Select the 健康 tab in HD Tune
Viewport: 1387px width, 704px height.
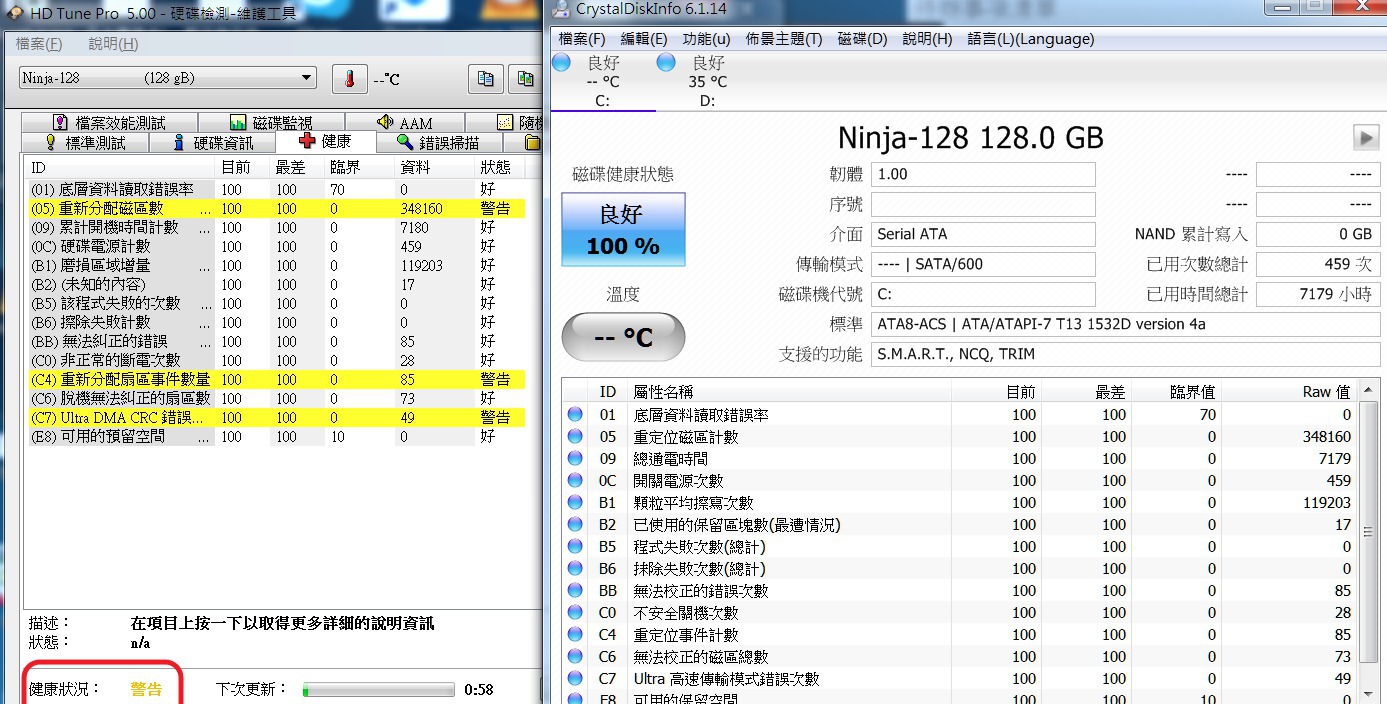[326, 142]
